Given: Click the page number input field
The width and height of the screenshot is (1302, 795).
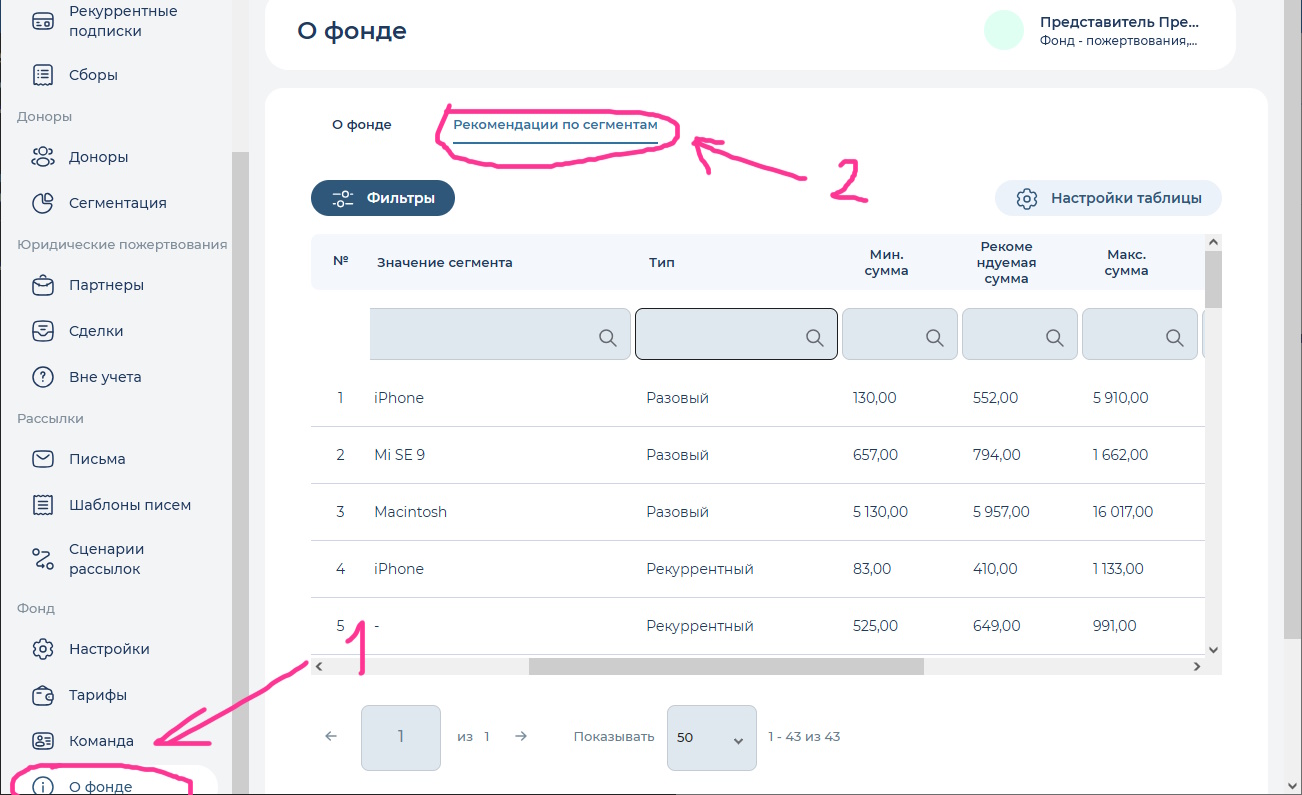Looking at the screenshot, I should pyautogui.click(x=400, y=737).
